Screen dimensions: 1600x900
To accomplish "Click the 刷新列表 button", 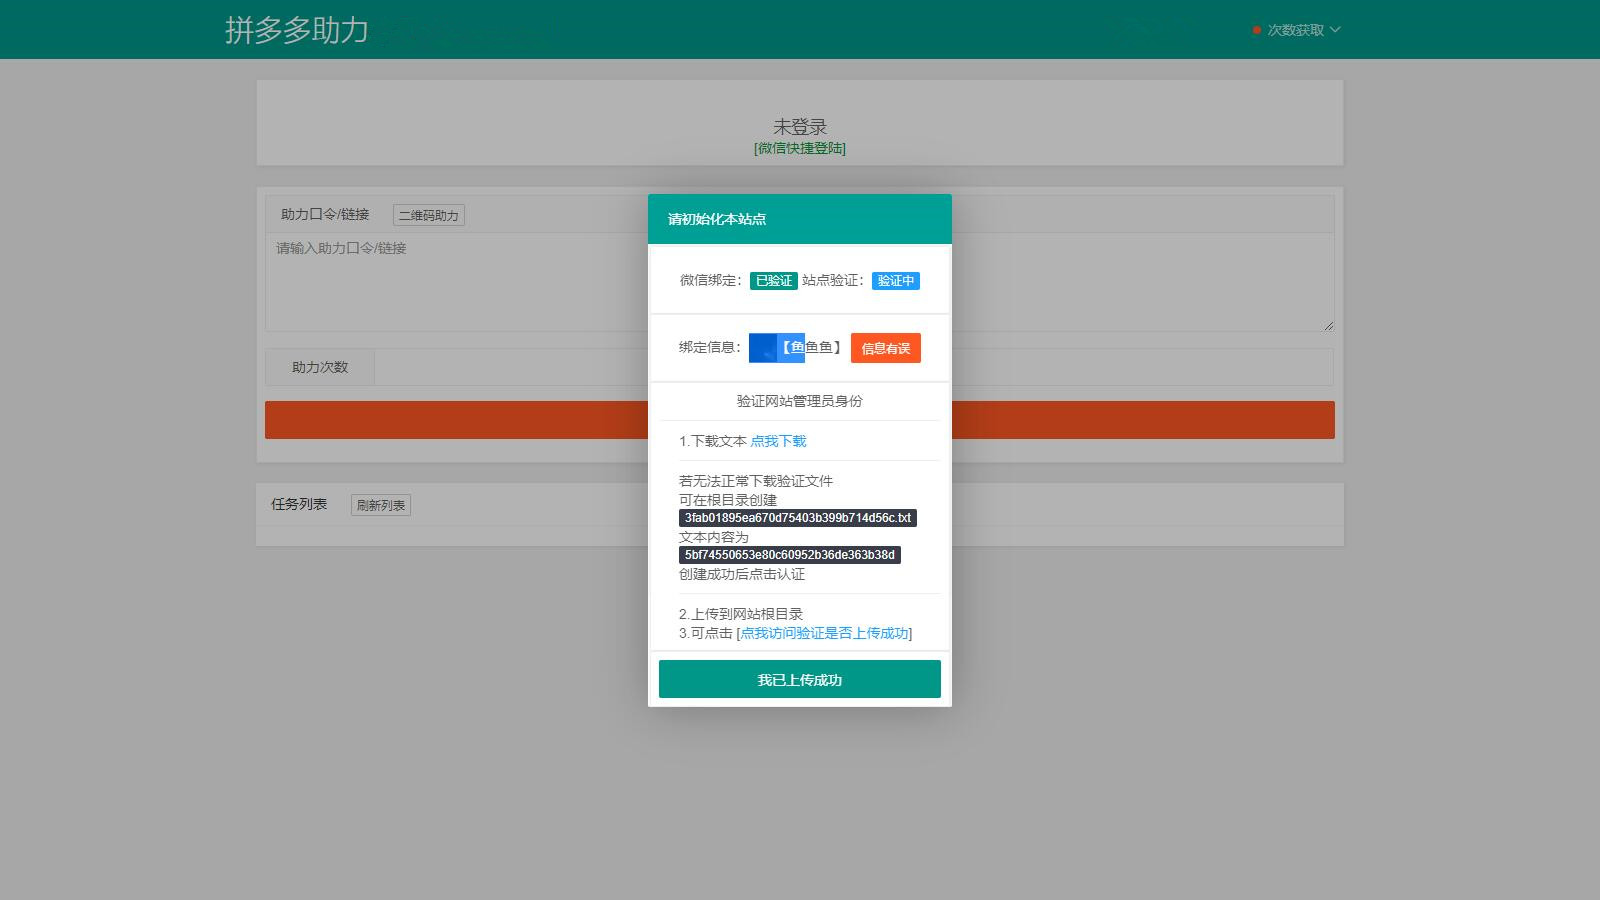I will tap(381, 505).
